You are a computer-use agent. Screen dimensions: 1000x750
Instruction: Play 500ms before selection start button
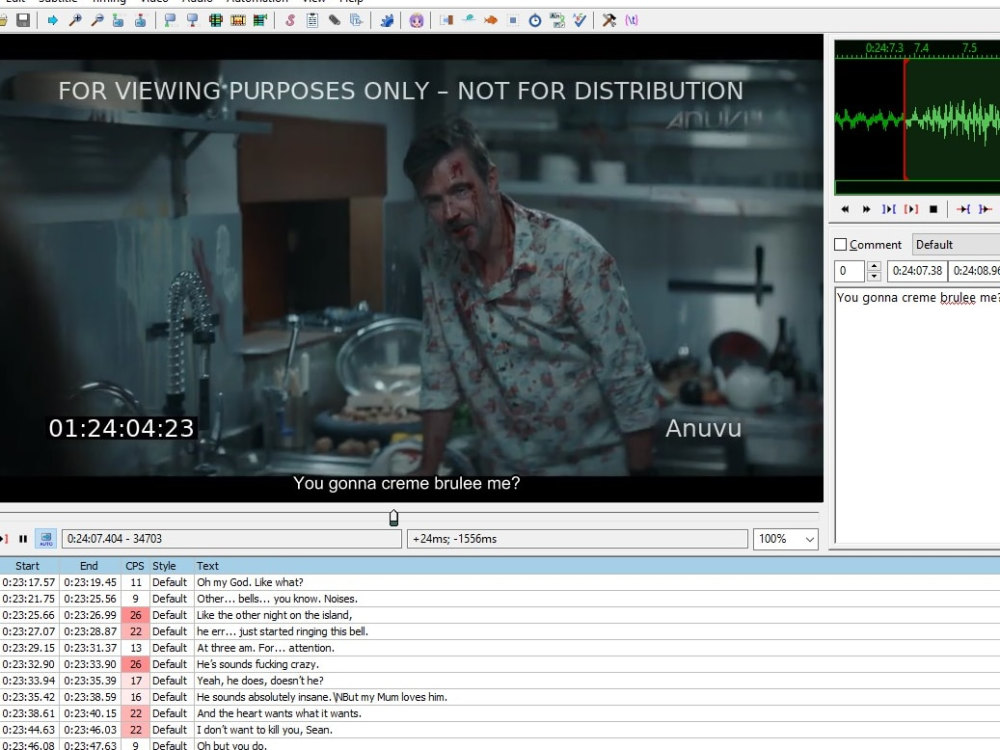(x=963, y=209)
